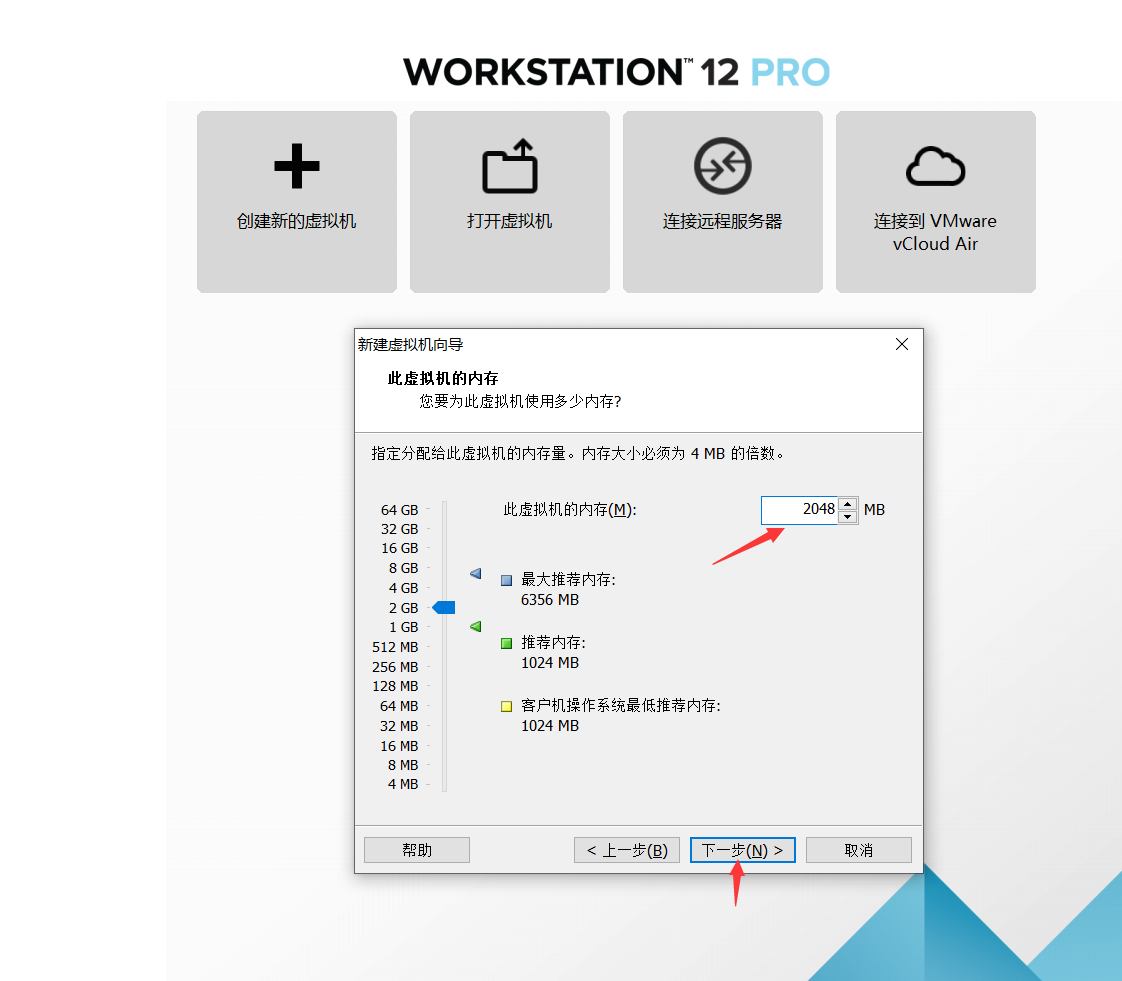Viewport: 1122px width, 981px height.
Task: Click the 8 MB slider label
Action: (x=403, y=766)
